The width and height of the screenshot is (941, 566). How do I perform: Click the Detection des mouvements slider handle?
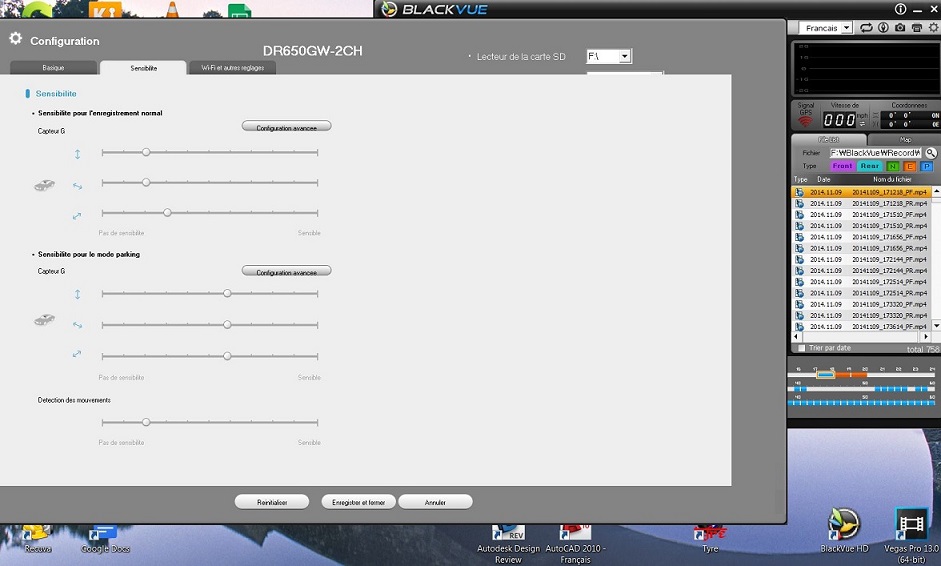(x=146, y=423)
